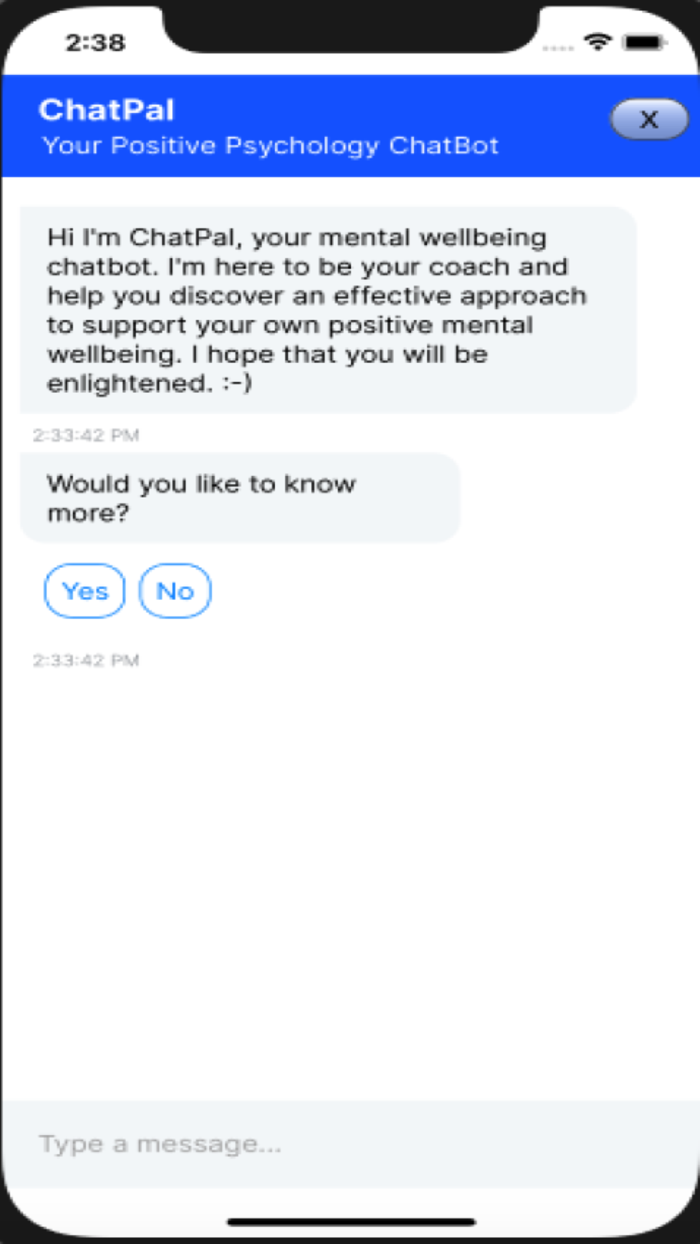The height and width of the screenshot is (1244, 700).
Task: Select the message input bar at the bottom
Action: point(350,1143)
